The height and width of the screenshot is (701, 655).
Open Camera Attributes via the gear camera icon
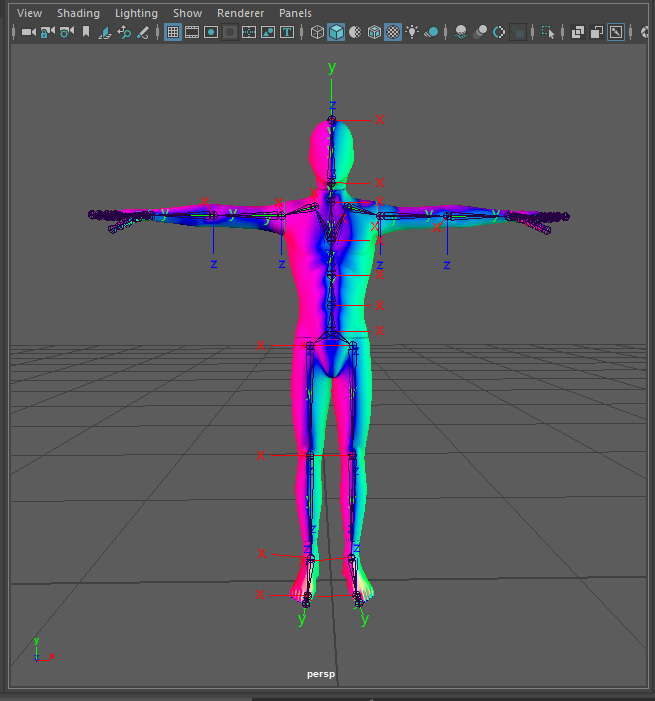pyautogui.click(x=67, y=32)
